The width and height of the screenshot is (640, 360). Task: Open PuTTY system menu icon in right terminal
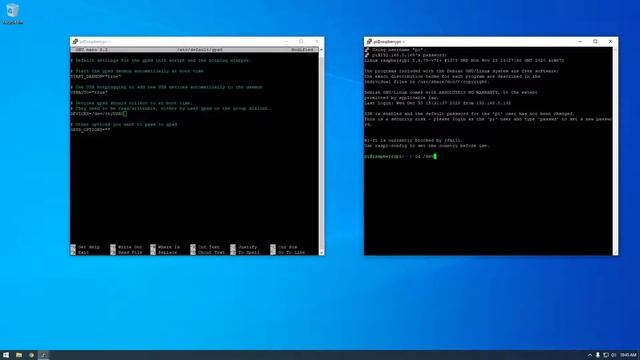point(369,42)
